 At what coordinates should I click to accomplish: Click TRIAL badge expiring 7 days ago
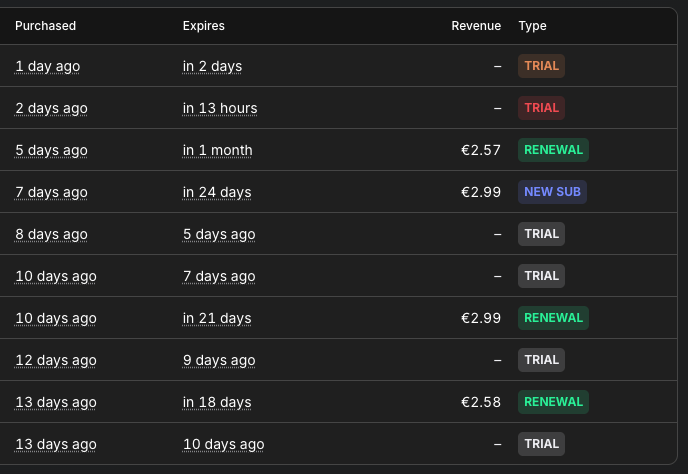coord(541,276)
